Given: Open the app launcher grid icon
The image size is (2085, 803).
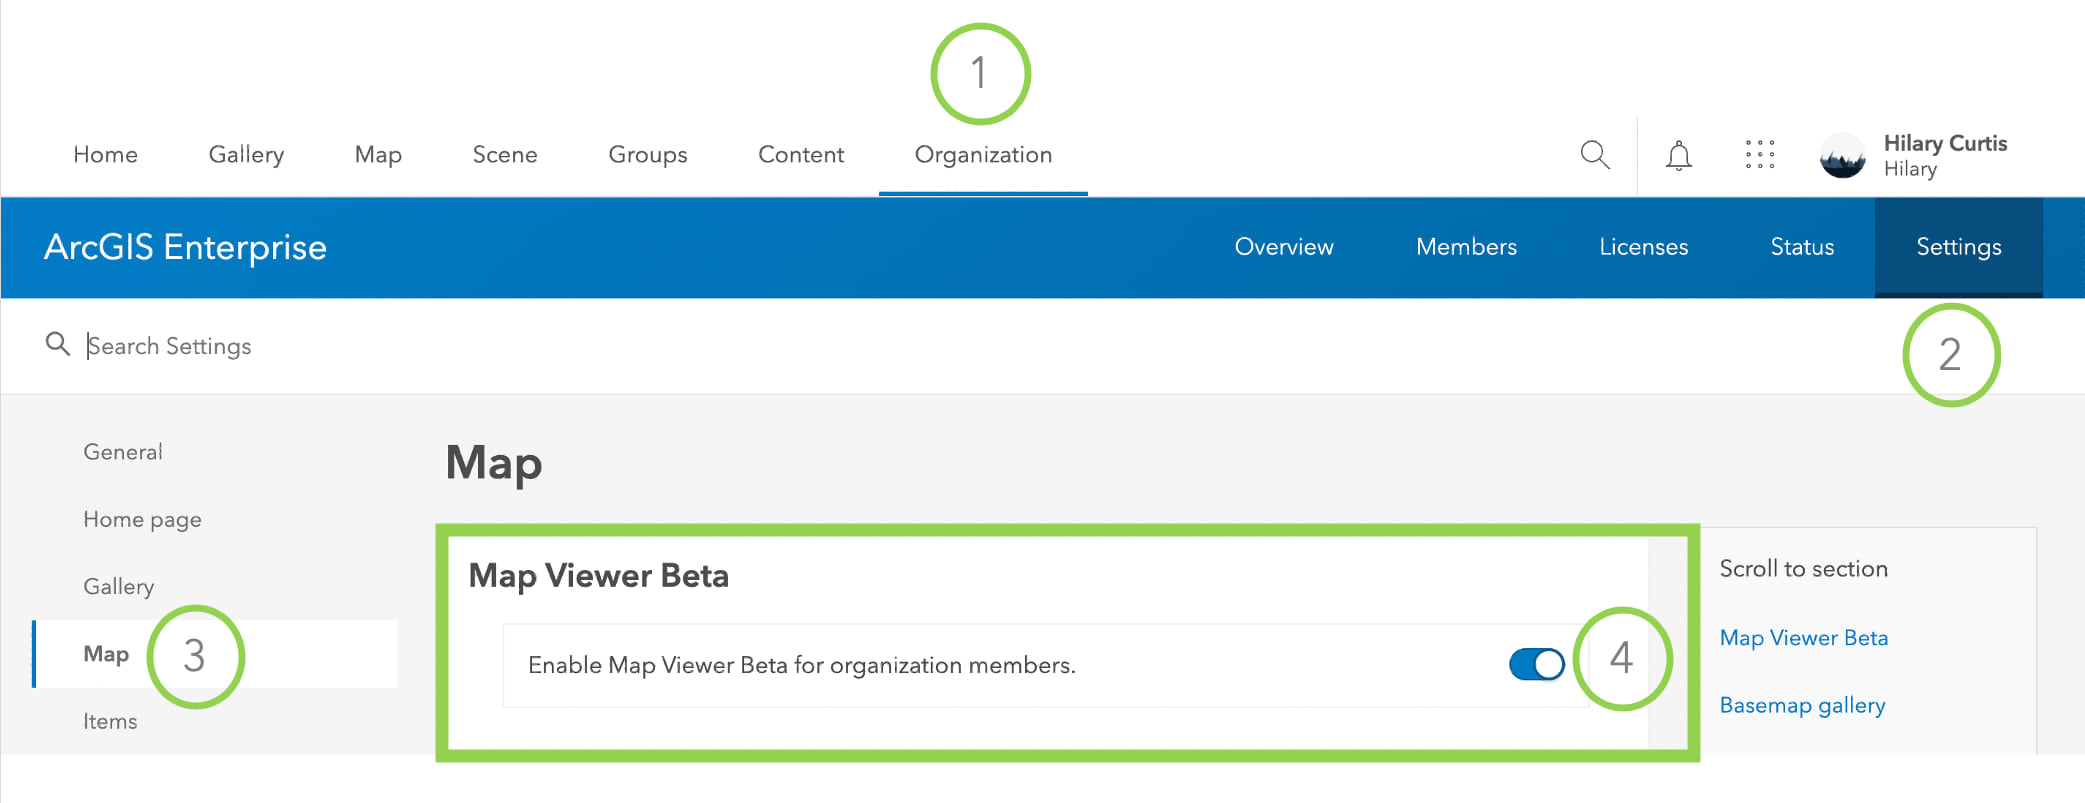Looking at the screenshot, I should point(1760,154).
